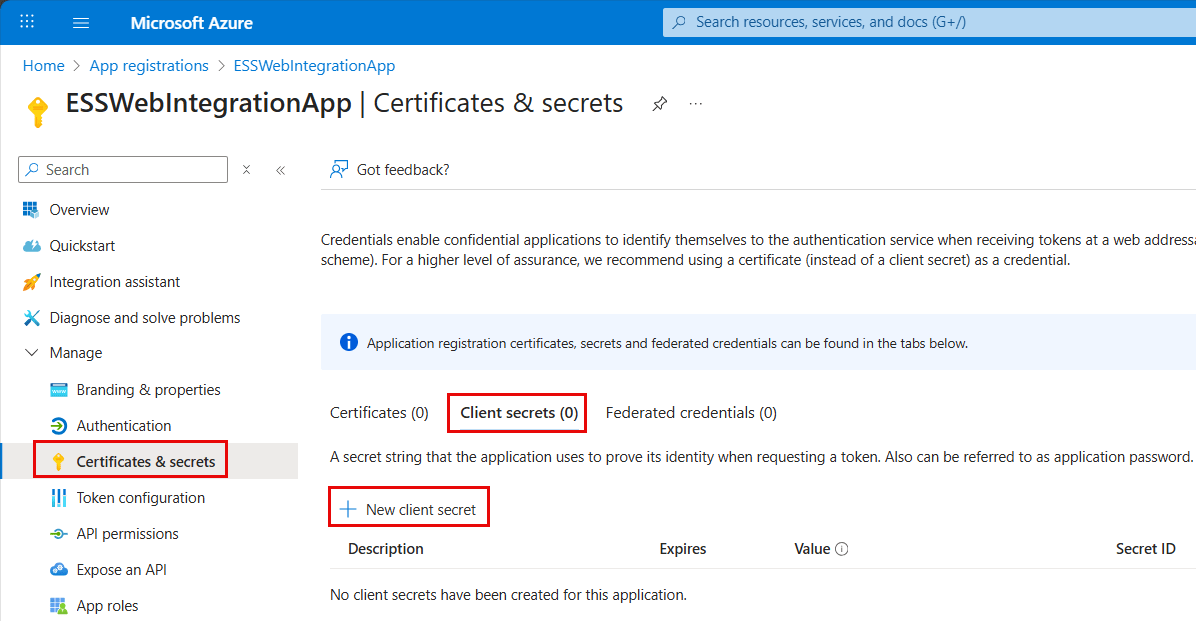The height and width of the screenshot is (621, 1196).
Task: Click the Diagnose wrench icon
Action: (x=31, y=317)
